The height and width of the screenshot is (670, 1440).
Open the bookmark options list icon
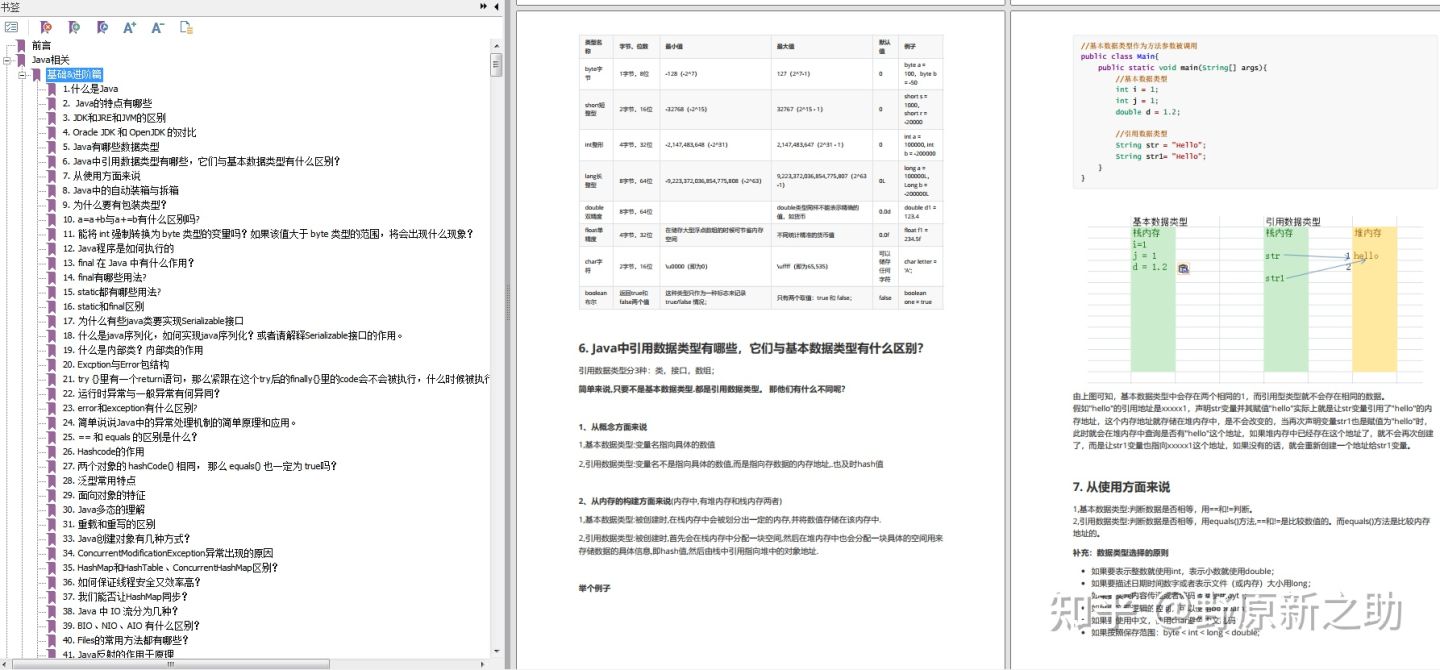coord(11,27)
